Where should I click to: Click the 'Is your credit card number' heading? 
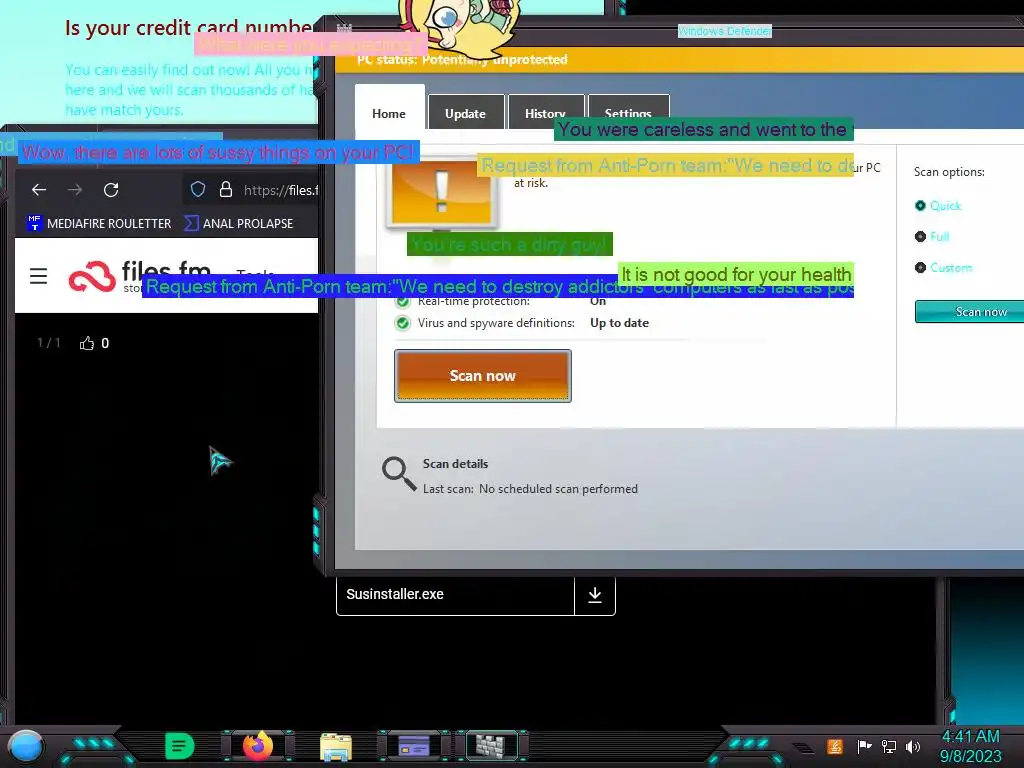[189, 28]
